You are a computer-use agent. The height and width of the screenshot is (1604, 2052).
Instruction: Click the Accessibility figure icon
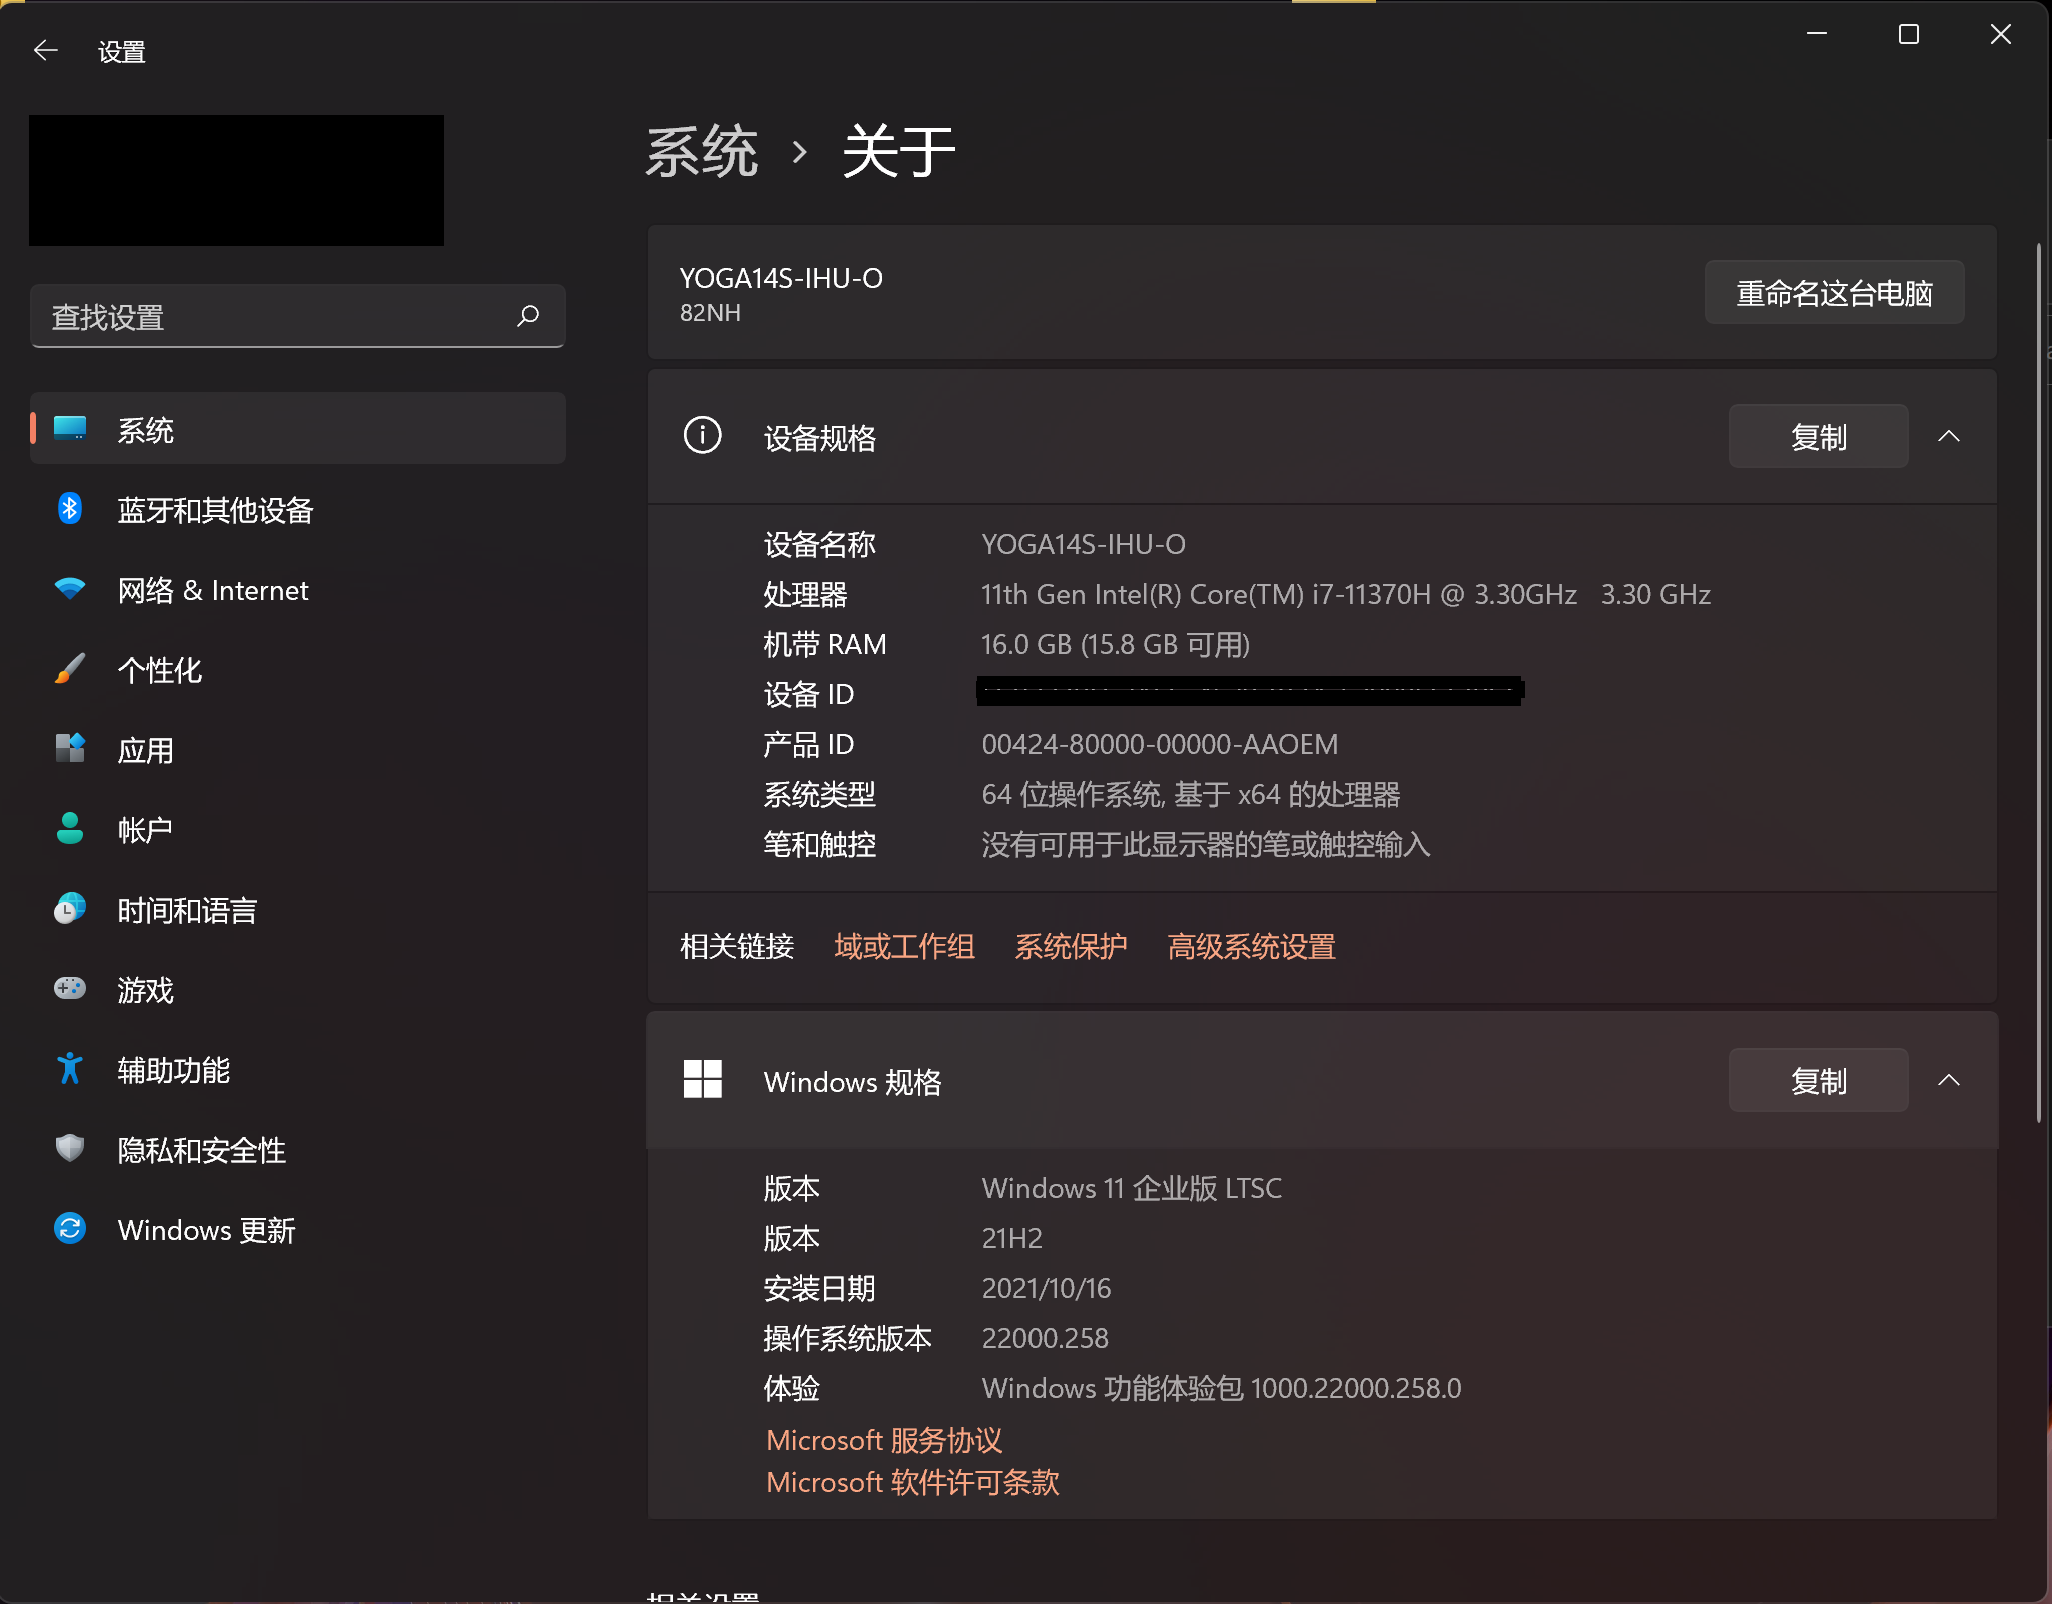pyautogui.click(x=70, y=1069)
